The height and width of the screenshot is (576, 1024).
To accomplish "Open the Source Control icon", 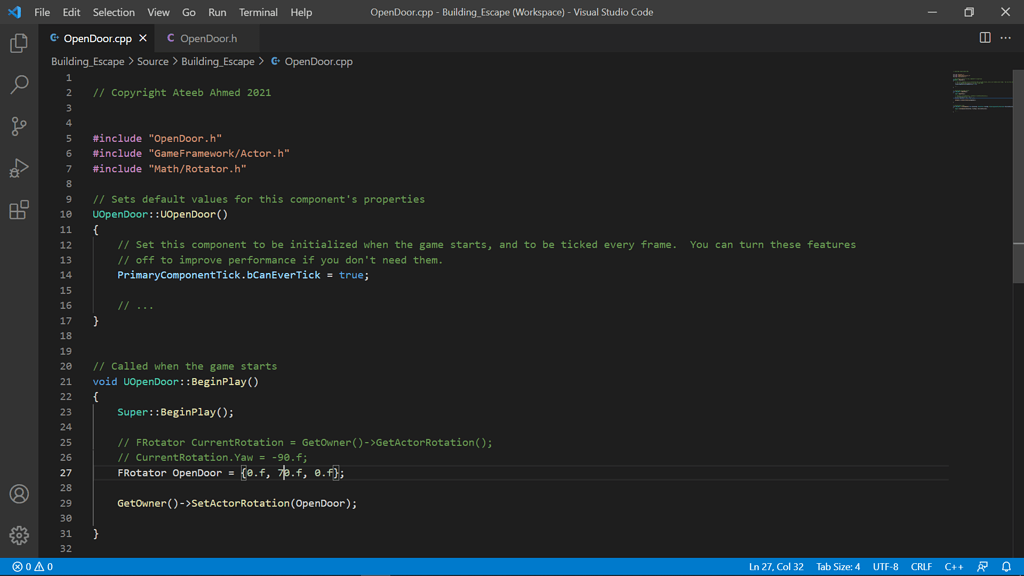I will [19, 126].
